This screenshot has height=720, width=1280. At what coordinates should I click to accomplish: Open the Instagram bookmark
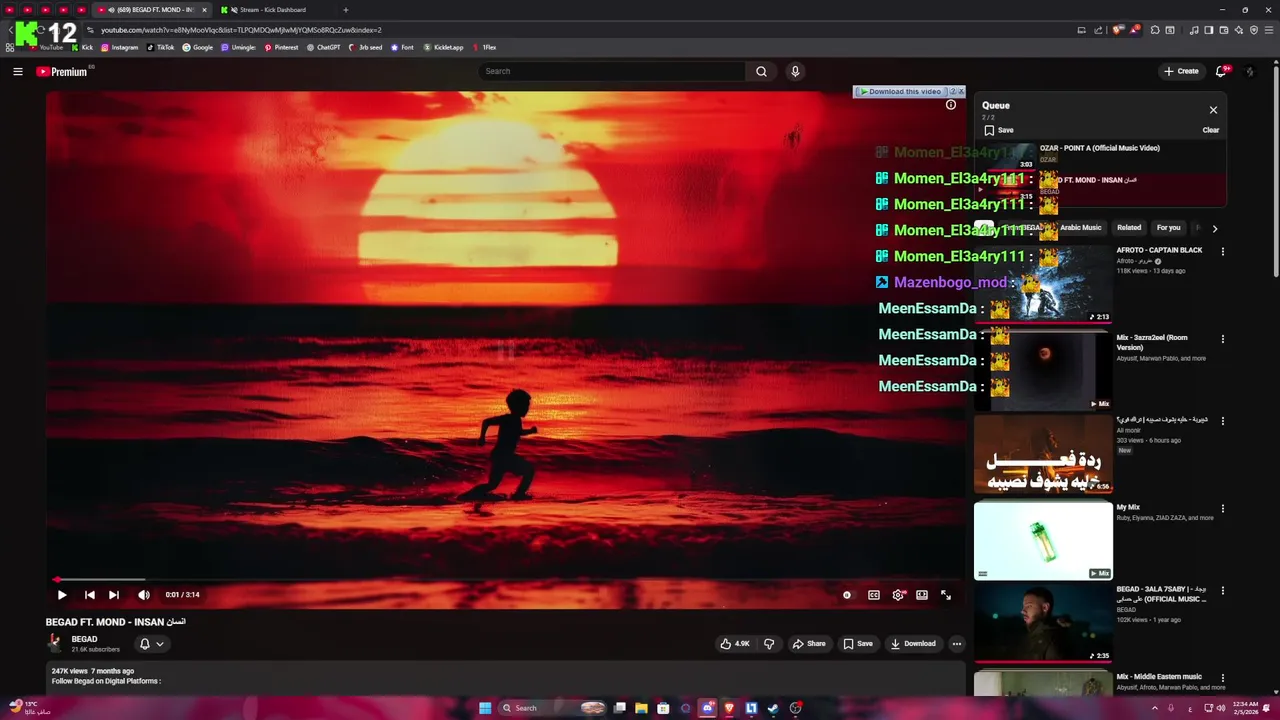click(119, 47)
